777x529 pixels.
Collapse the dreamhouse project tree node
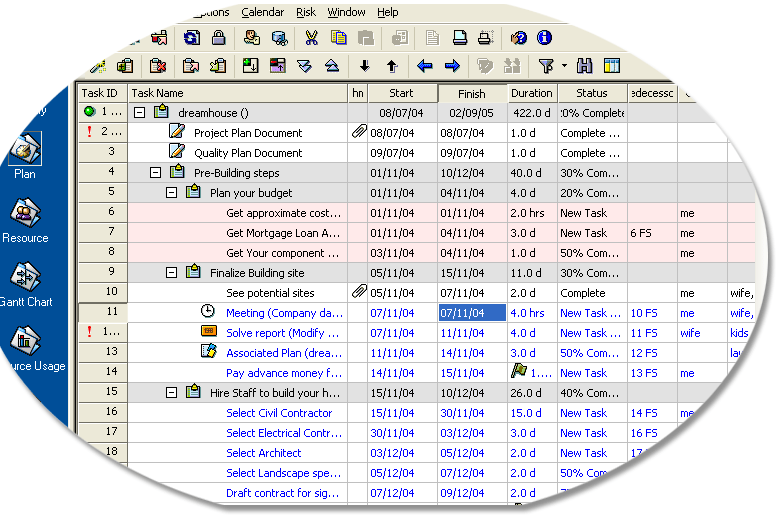click(x=140, y=113)
